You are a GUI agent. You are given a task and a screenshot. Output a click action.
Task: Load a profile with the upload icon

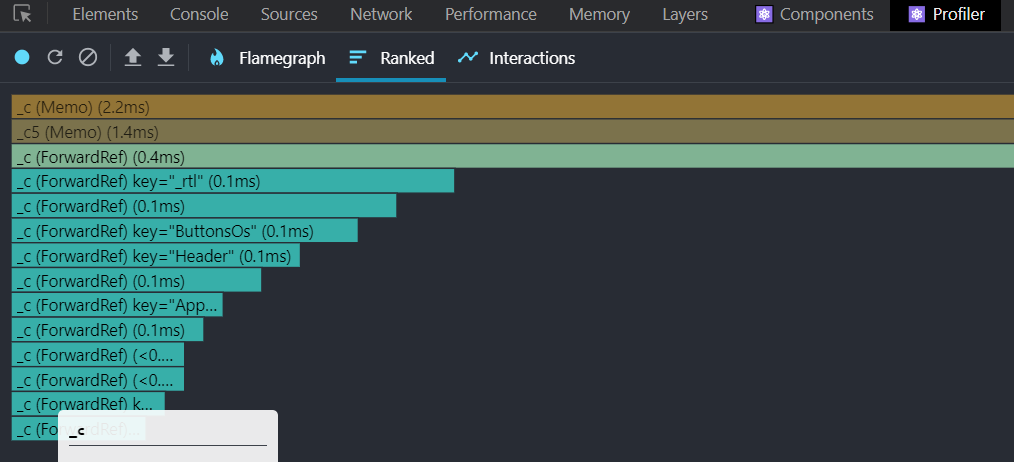coord(133,58)
